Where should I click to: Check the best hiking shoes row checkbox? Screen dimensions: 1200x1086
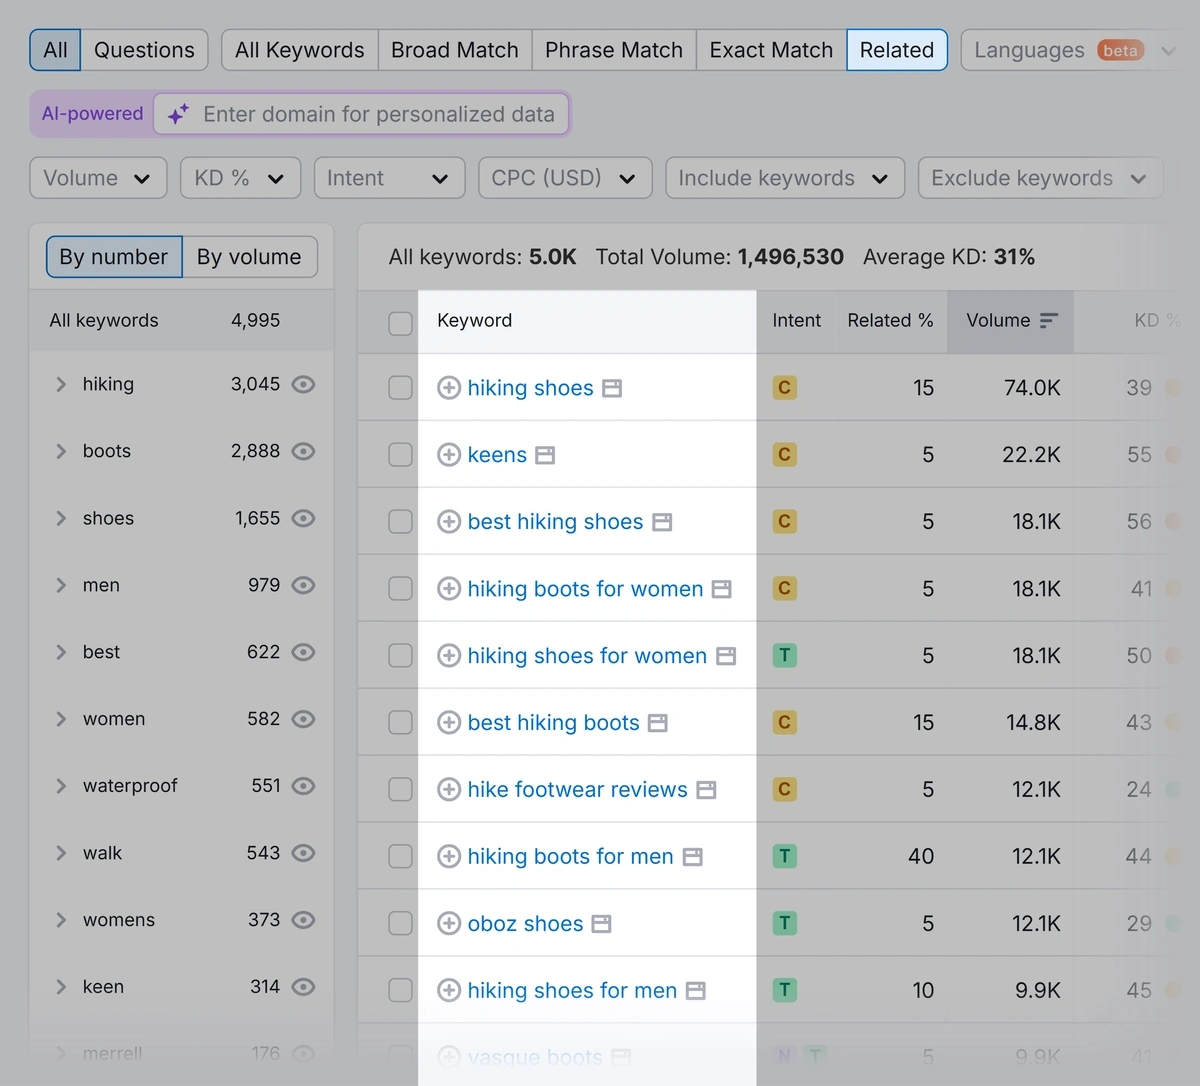pyautogui.click(x=400, y=522)
